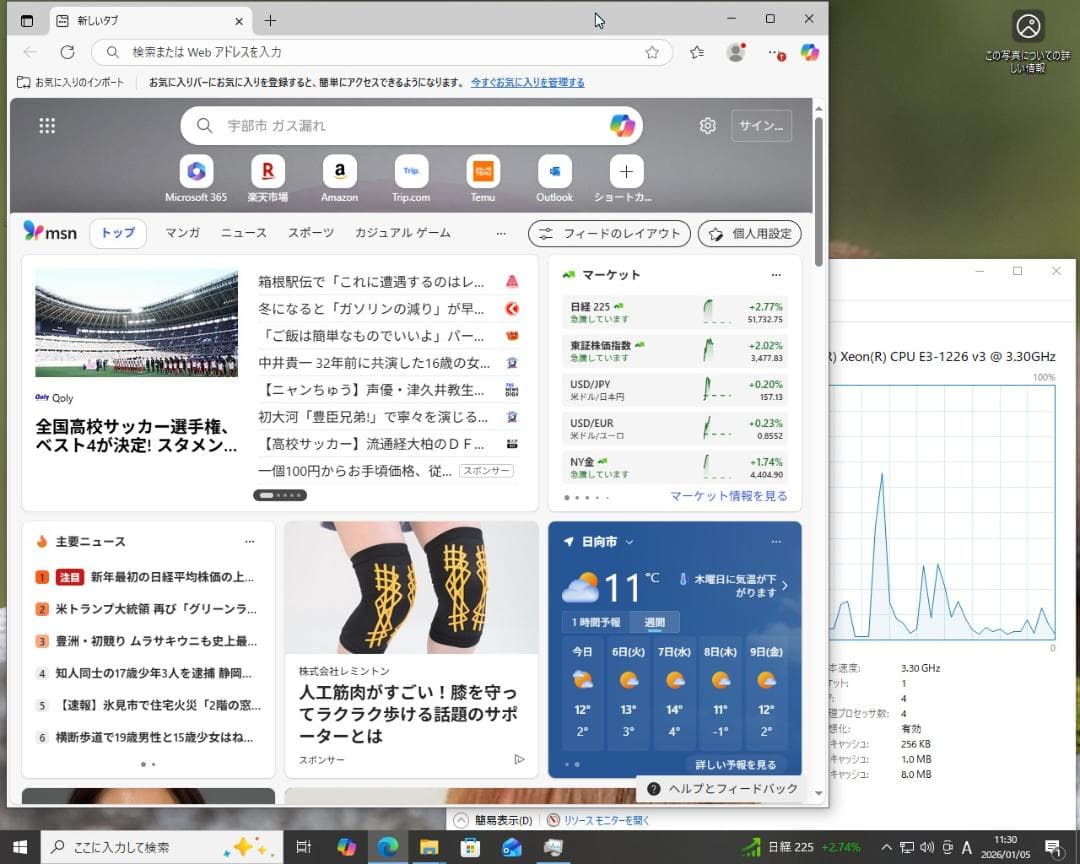
Task: Open Copilot from the search box icon
Action: [x=621, y=125]
